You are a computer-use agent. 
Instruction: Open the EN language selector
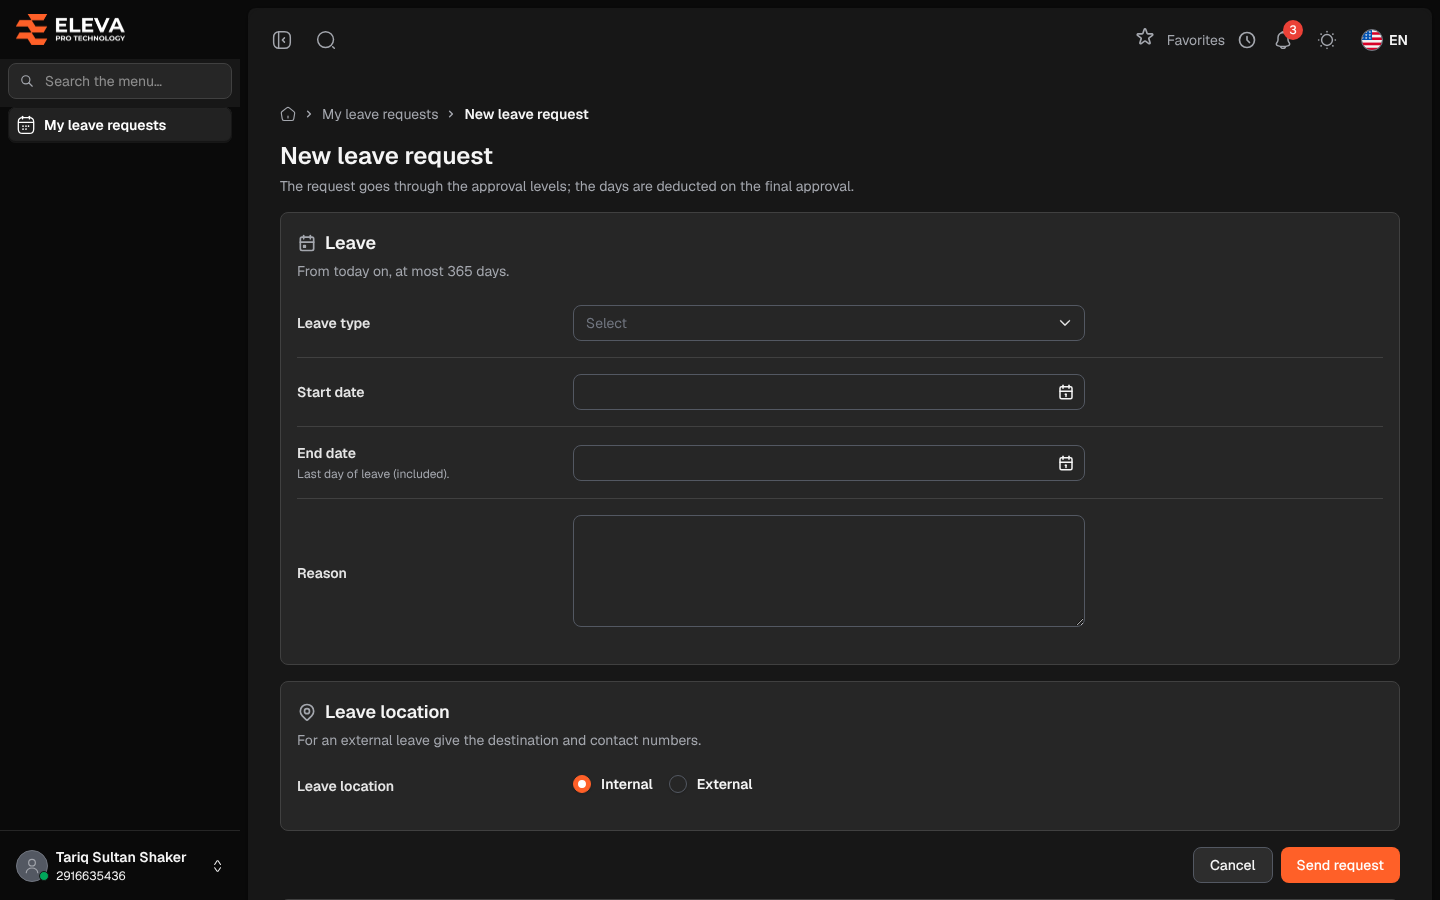(x=1385, y=40)
